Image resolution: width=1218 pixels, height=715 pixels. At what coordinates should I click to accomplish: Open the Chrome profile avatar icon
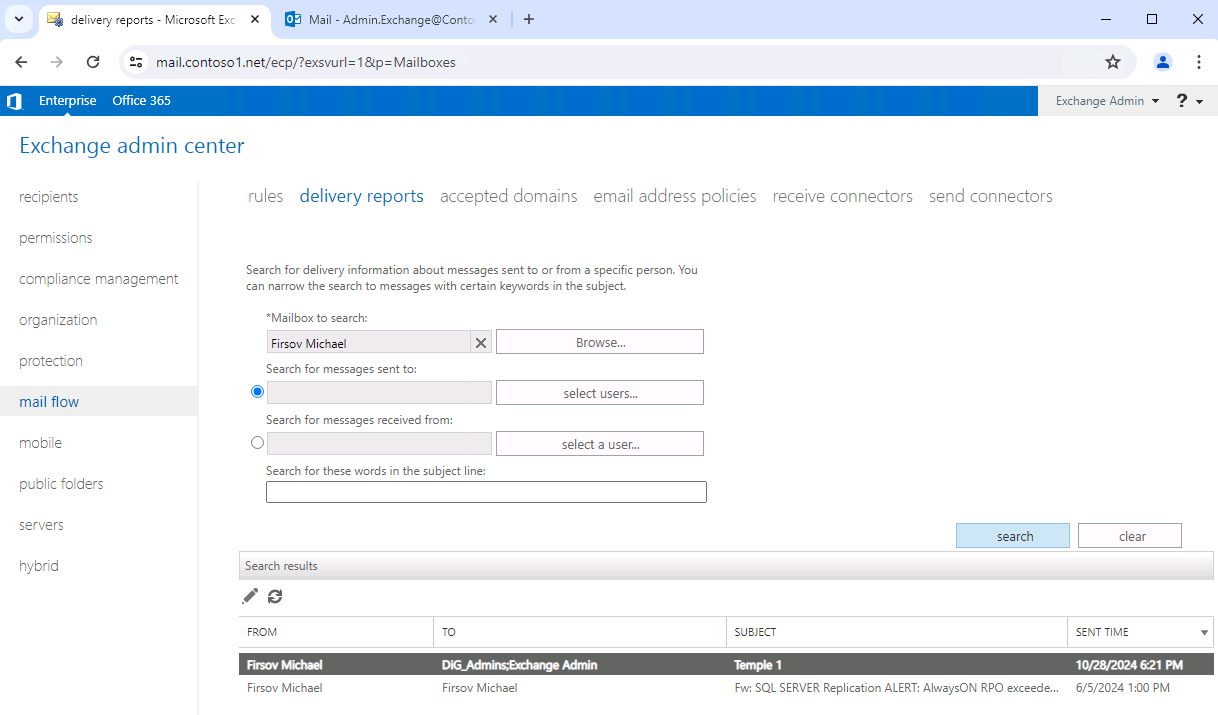tap(1163, 62)
